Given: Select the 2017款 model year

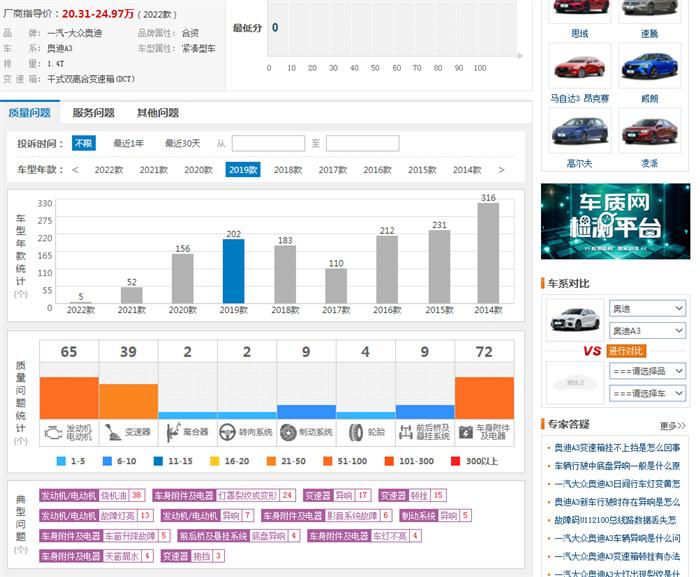Looking at the screenshot, I should pos(333,170).
